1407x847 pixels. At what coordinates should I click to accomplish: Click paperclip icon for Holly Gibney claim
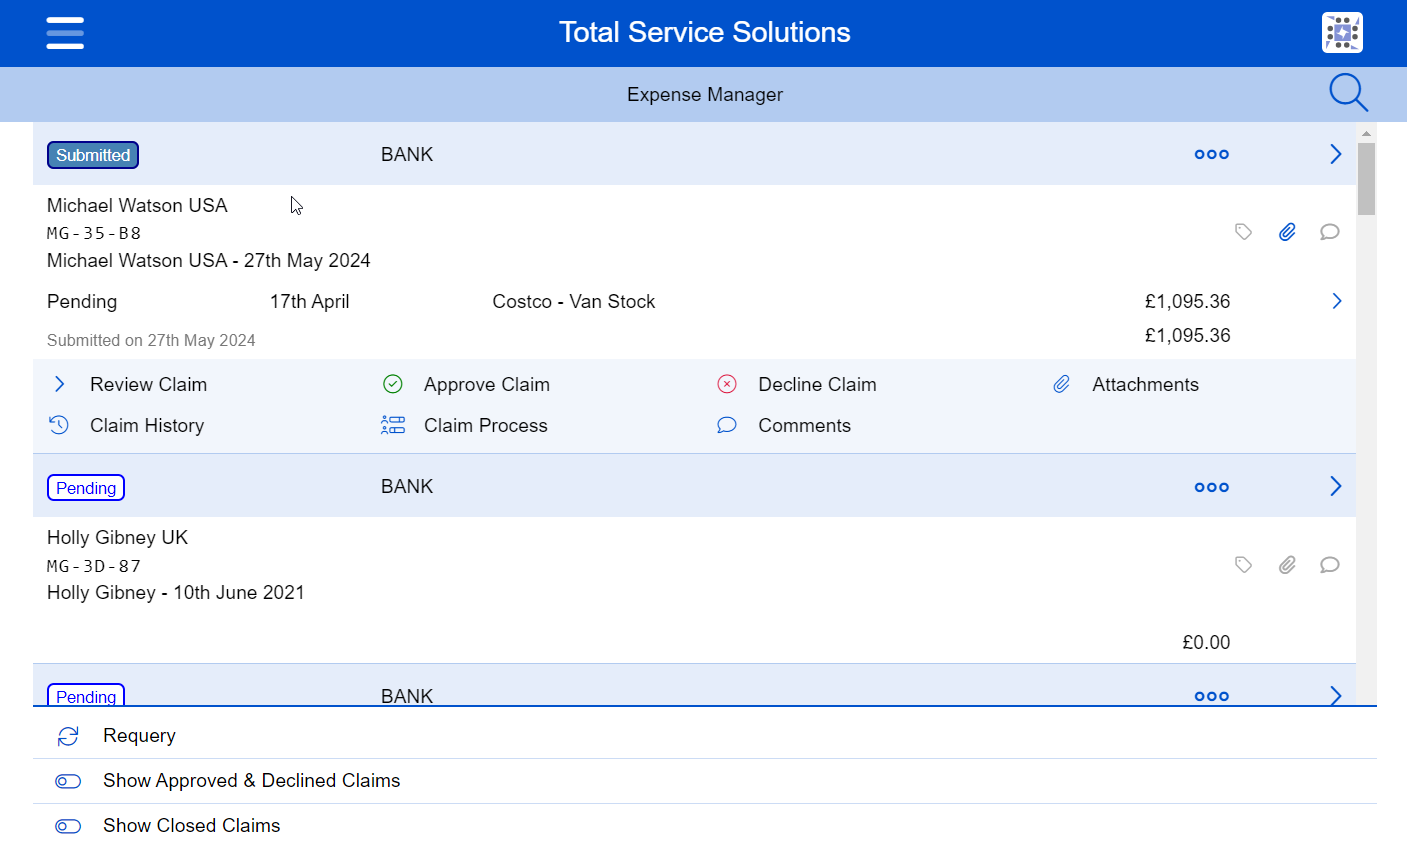pos(1287,565)
